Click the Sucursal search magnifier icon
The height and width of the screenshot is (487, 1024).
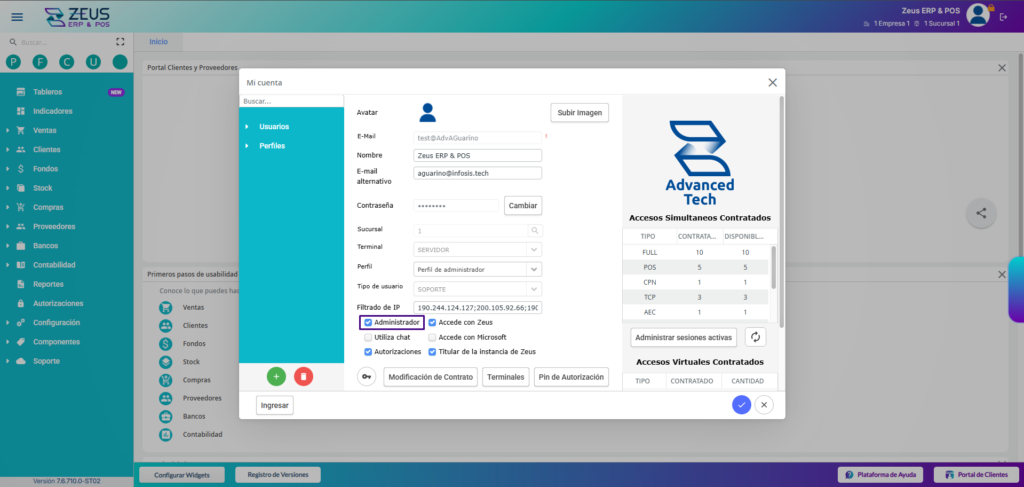click(535, 230)
